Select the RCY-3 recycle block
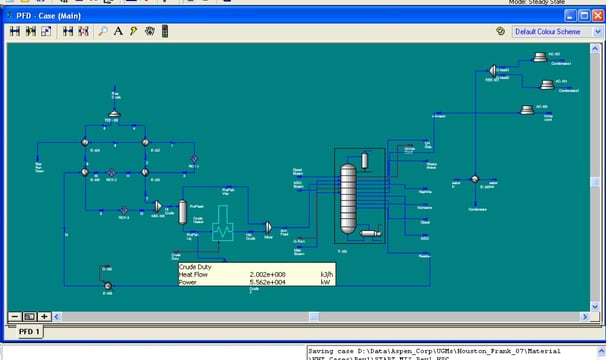The image size is (606, 360). [124, 210]
